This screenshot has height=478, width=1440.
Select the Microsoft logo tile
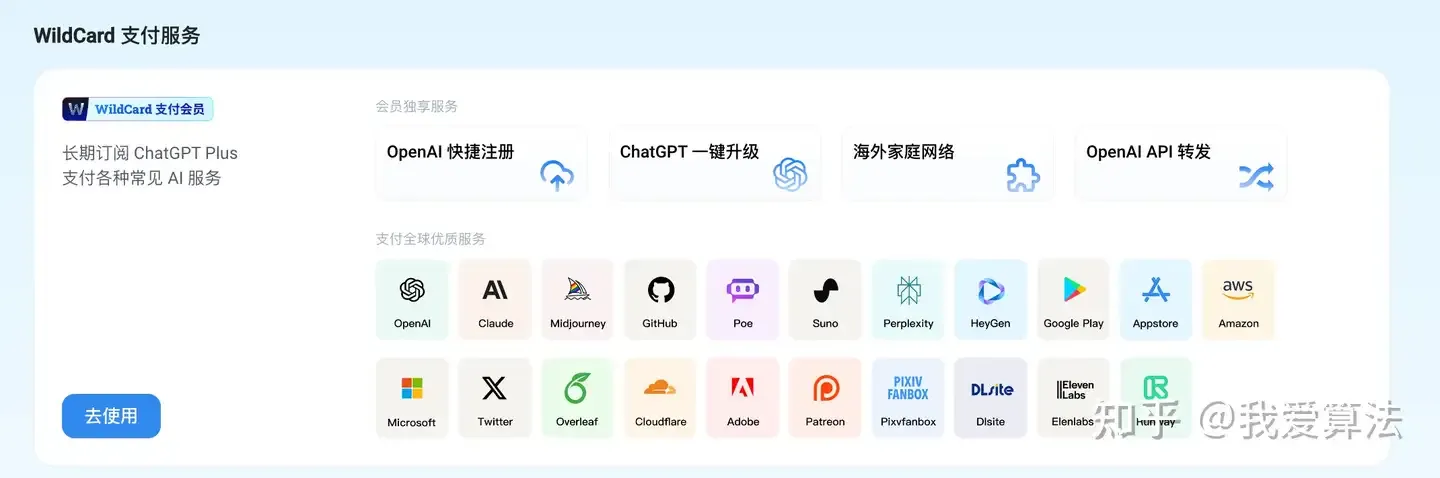pos(412,398)
